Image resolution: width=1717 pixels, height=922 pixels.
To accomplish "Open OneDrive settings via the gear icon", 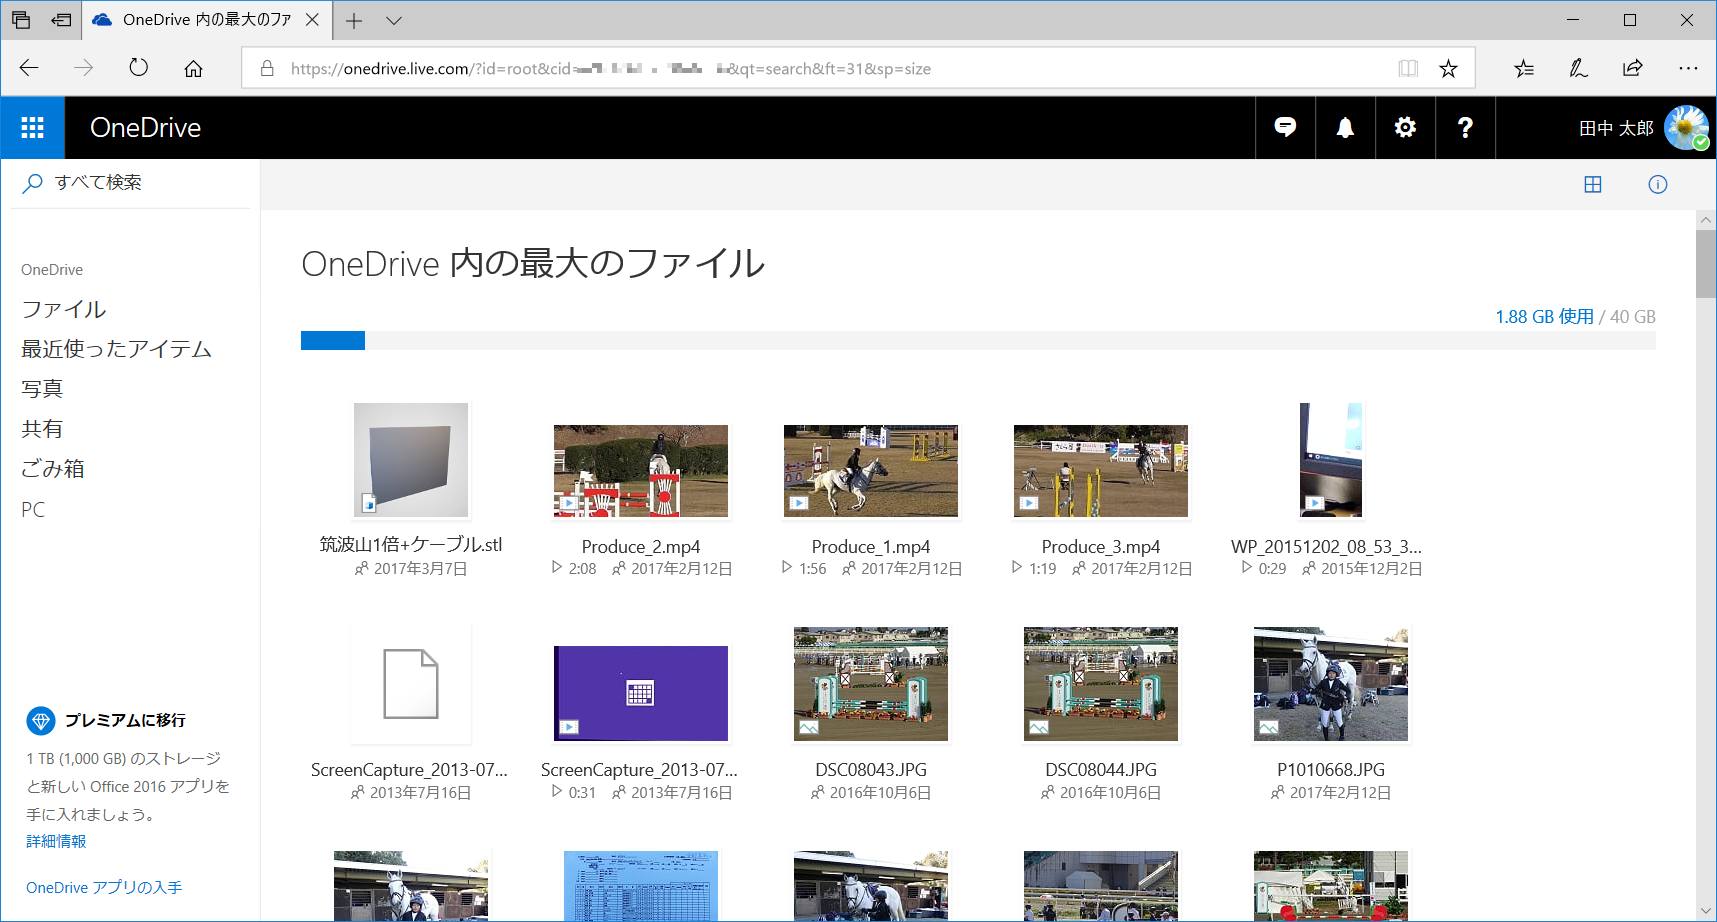I will [x=1405, y=127].
